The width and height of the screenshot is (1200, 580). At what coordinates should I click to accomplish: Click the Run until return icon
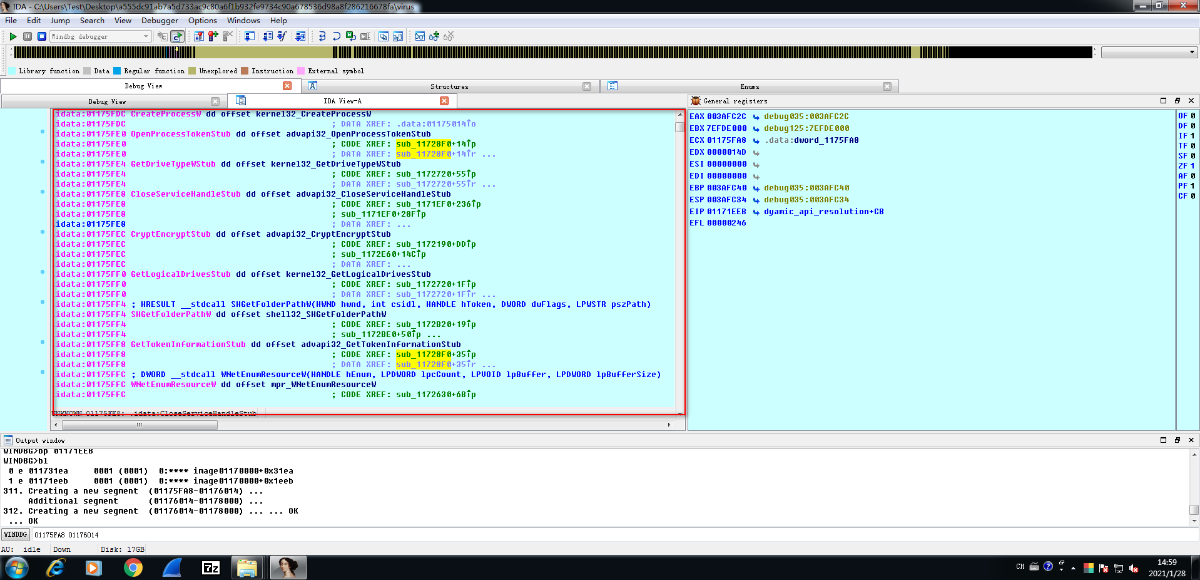click(x=177, y=36)
